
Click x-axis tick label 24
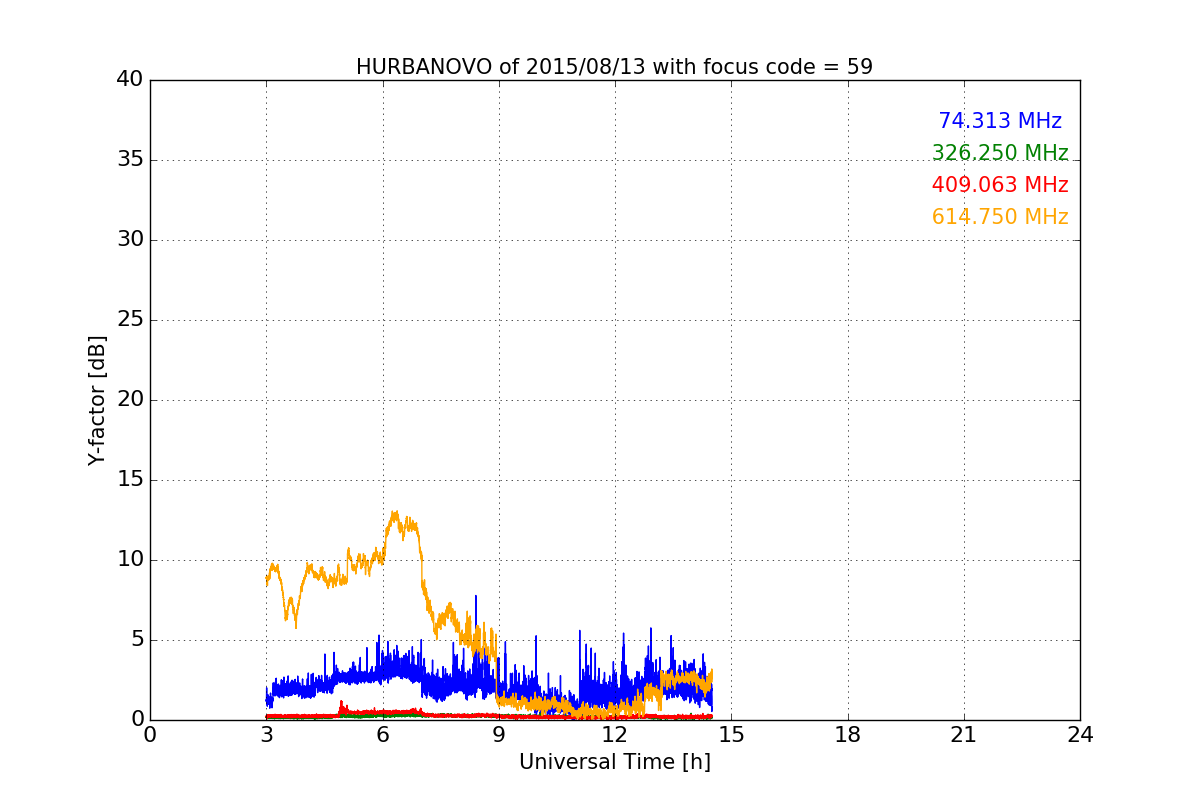(x=1080, y=735)
